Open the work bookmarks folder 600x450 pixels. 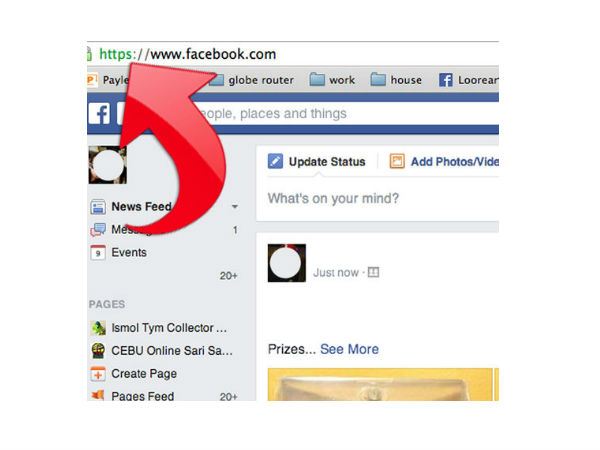(x=332, y=80)
